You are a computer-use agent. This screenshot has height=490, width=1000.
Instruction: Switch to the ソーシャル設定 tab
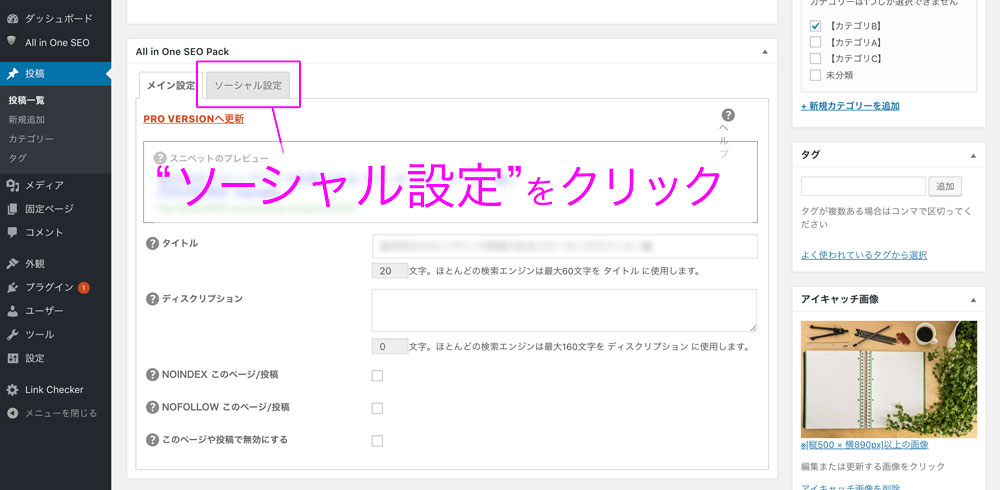coord(248,85)
